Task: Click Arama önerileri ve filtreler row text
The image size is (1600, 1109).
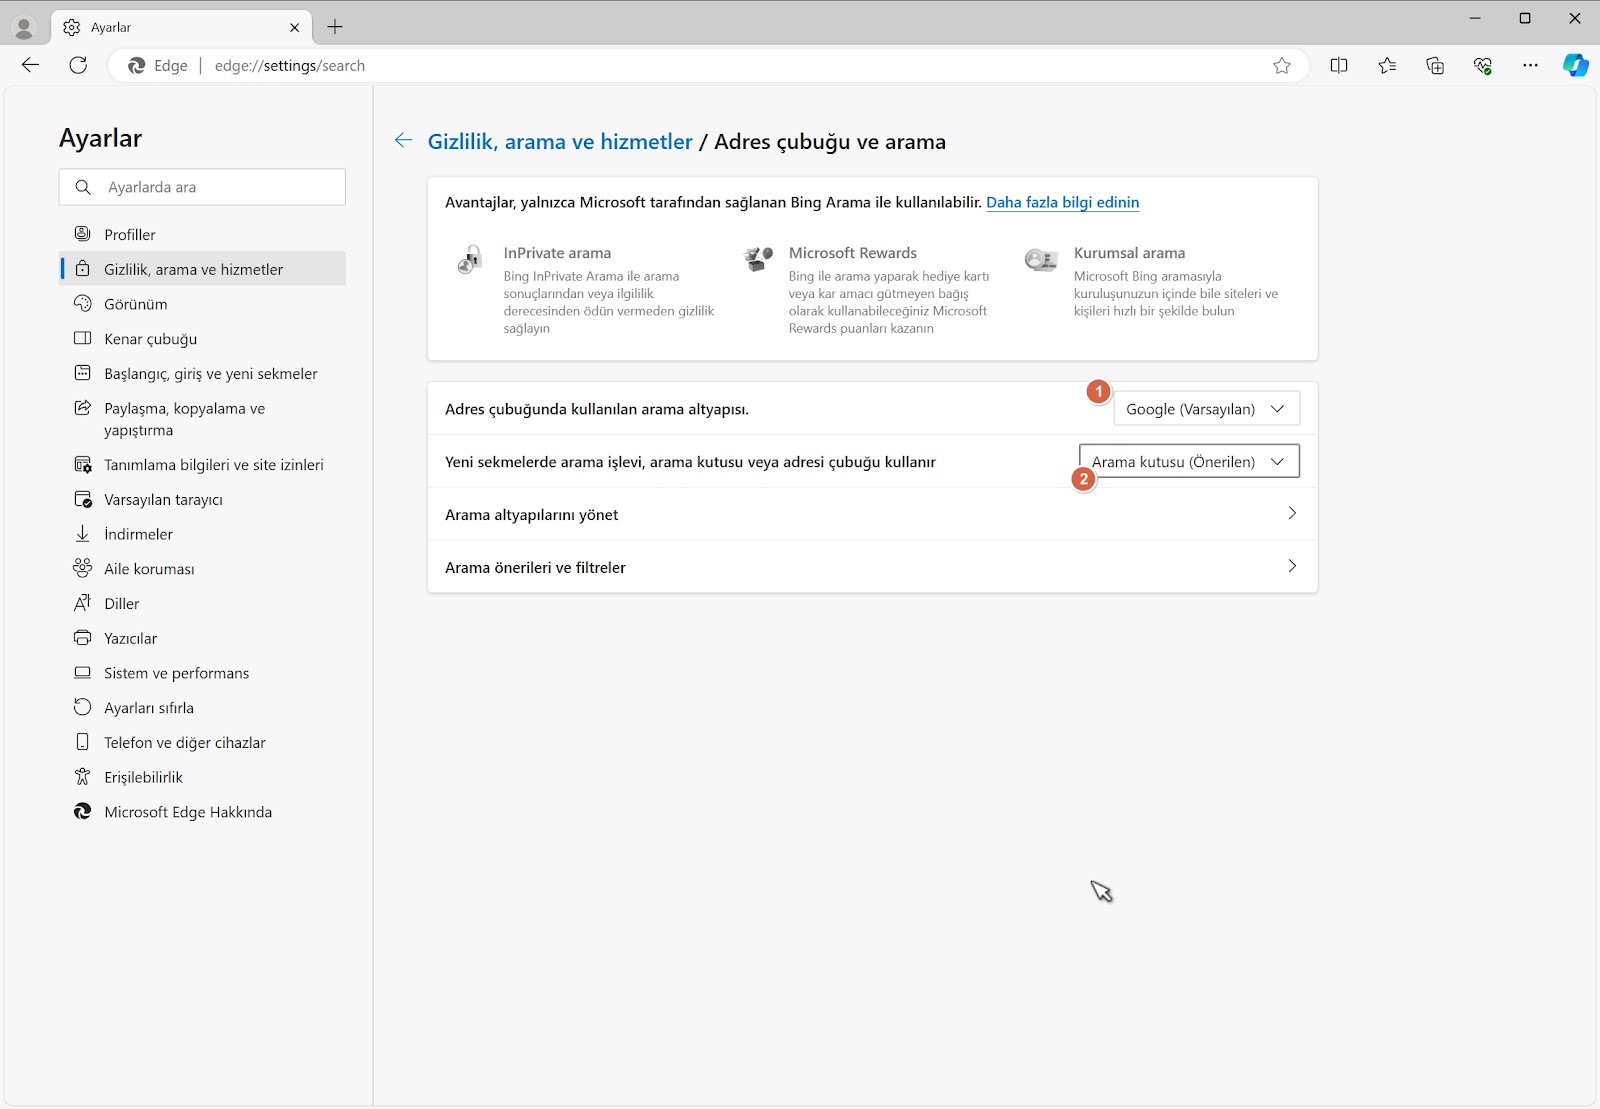Action: (535, 567)
